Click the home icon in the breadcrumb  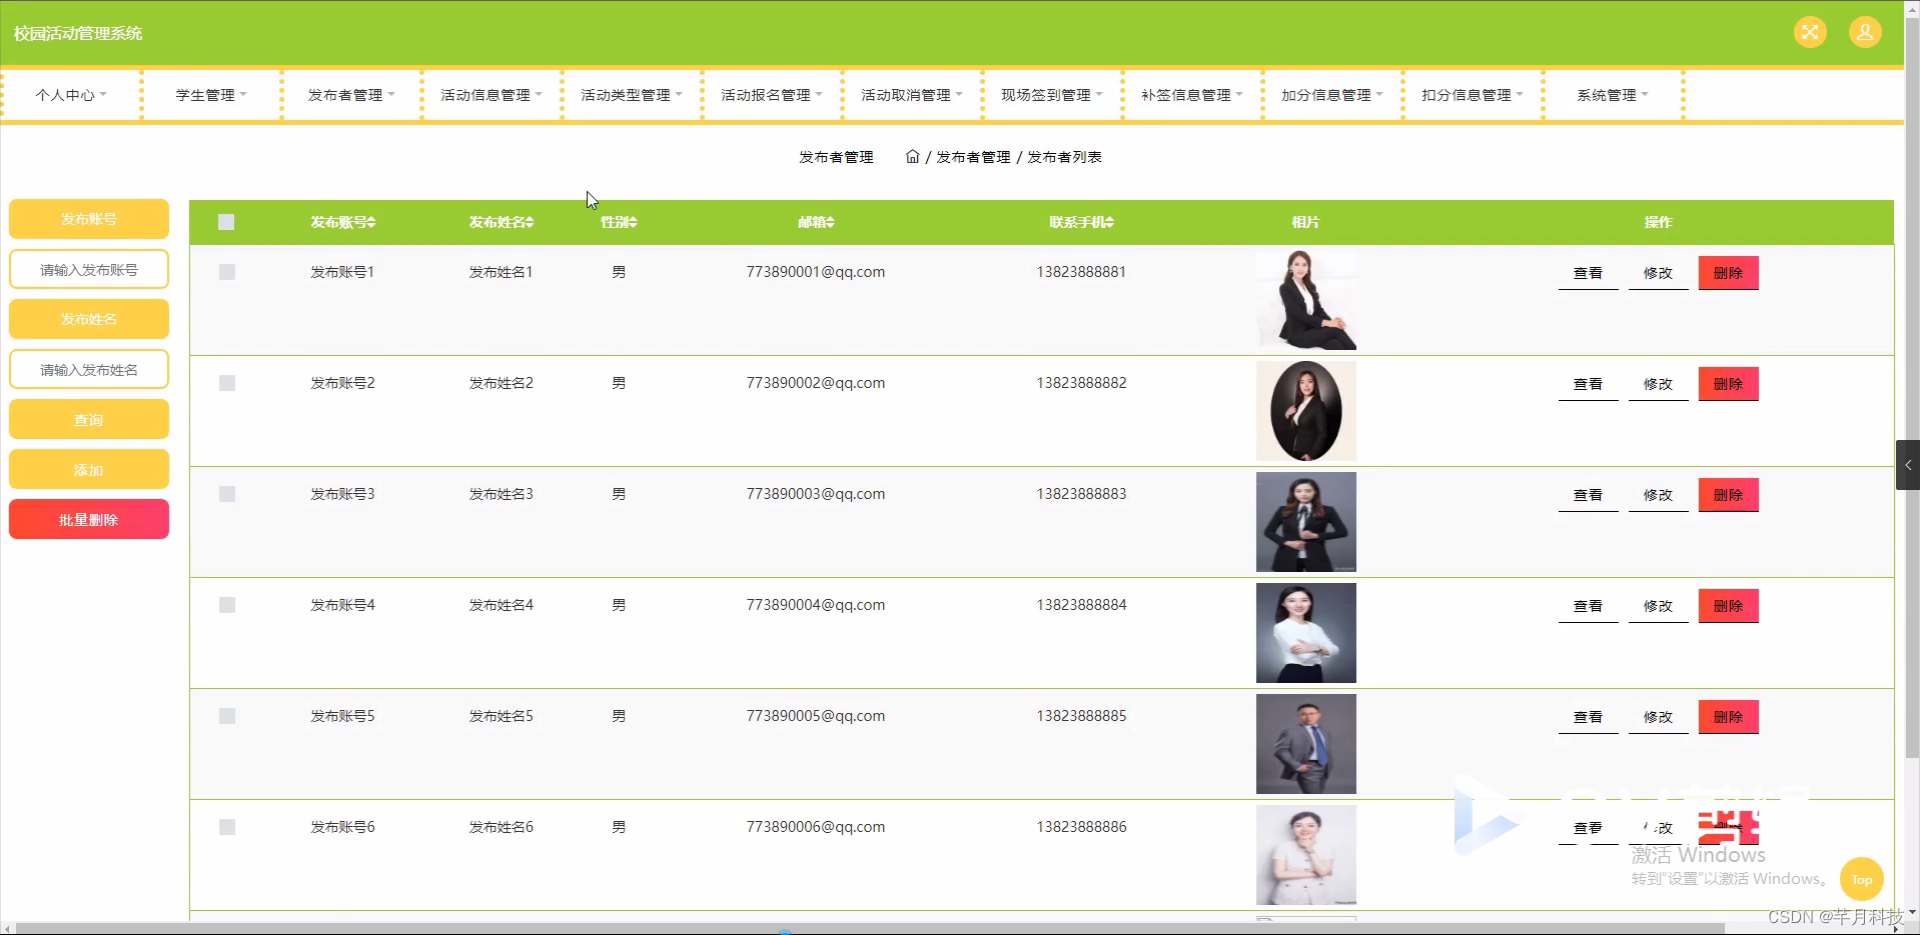click(911, 157)
